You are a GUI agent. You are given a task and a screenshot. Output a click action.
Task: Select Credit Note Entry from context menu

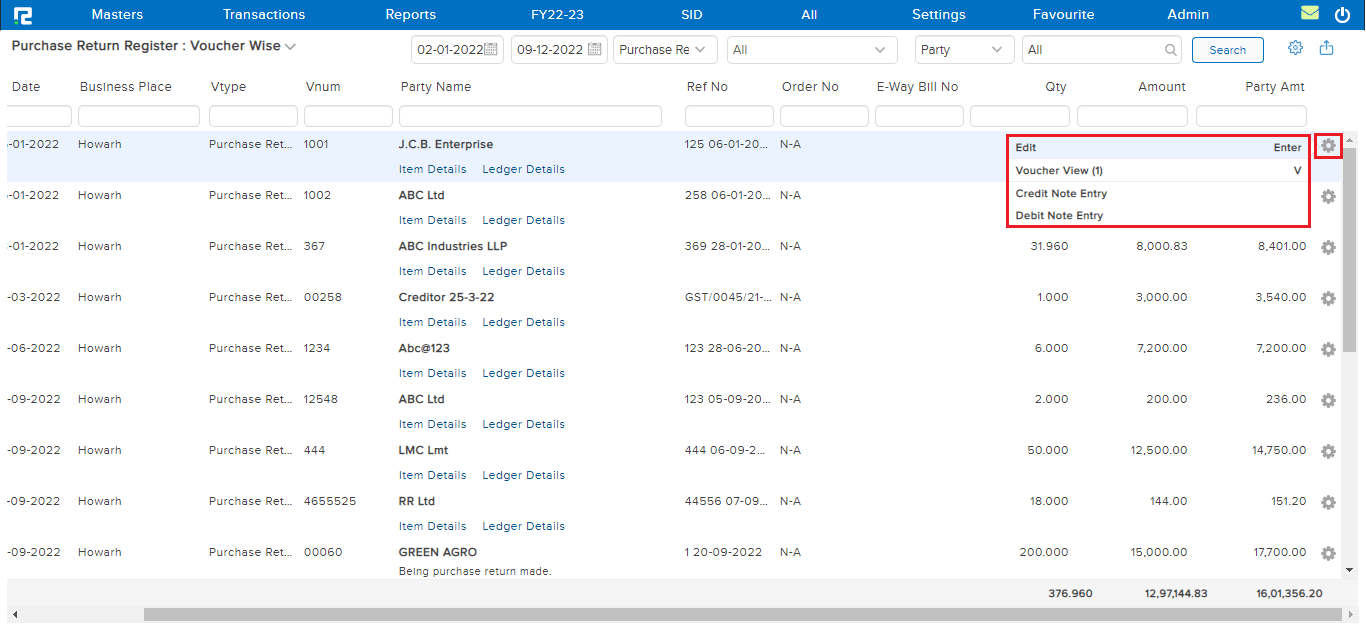point(1061,194)
